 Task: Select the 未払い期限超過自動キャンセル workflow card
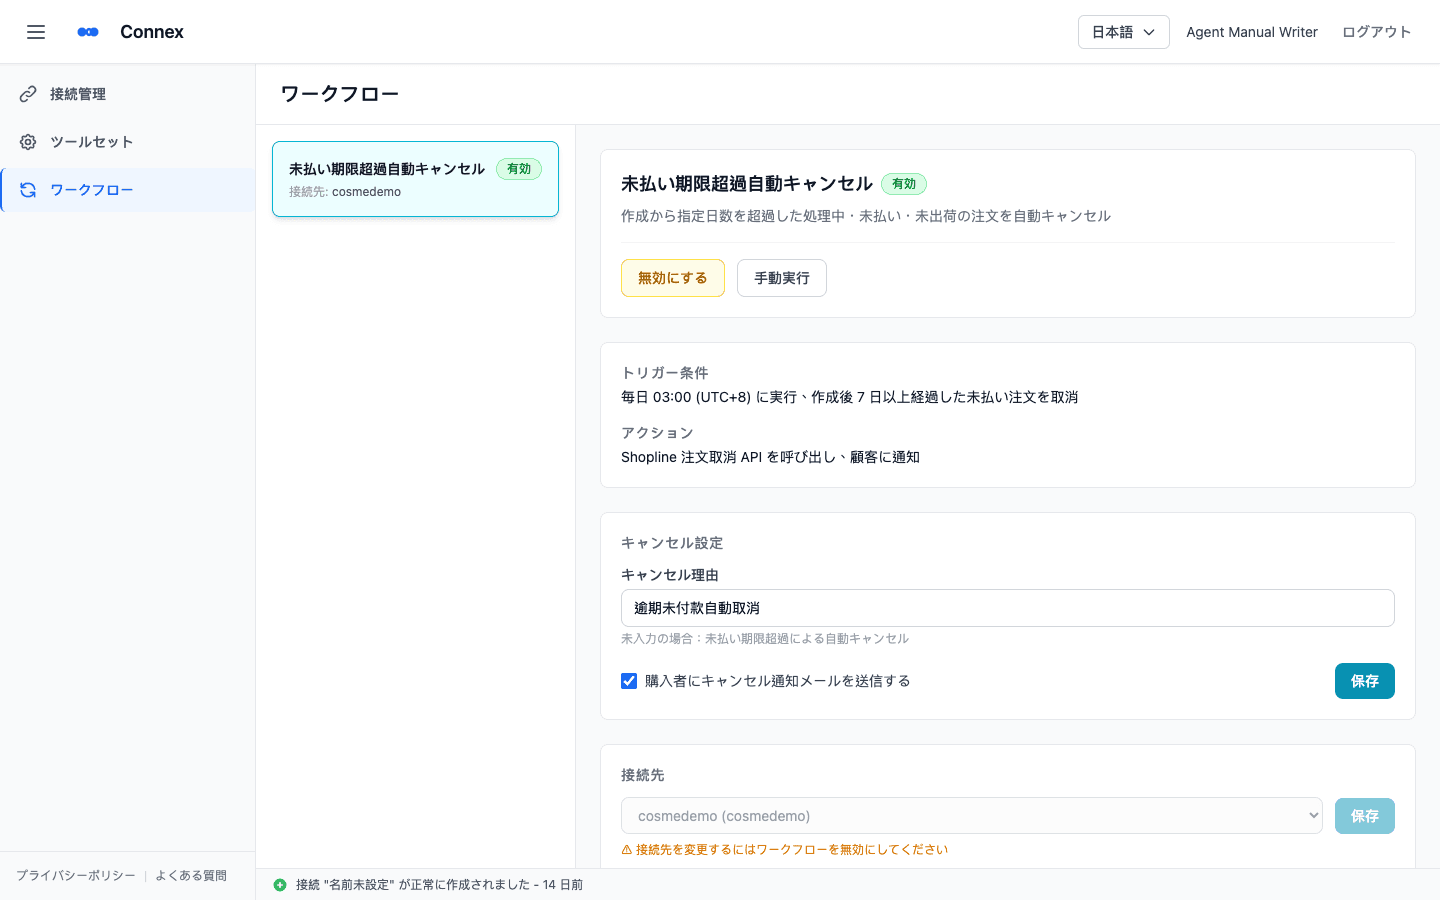tap(415, 179)
